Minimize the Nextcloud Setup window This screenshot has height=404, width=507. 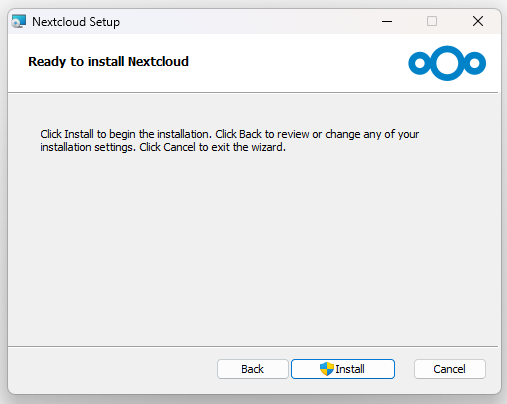[387, 21]
